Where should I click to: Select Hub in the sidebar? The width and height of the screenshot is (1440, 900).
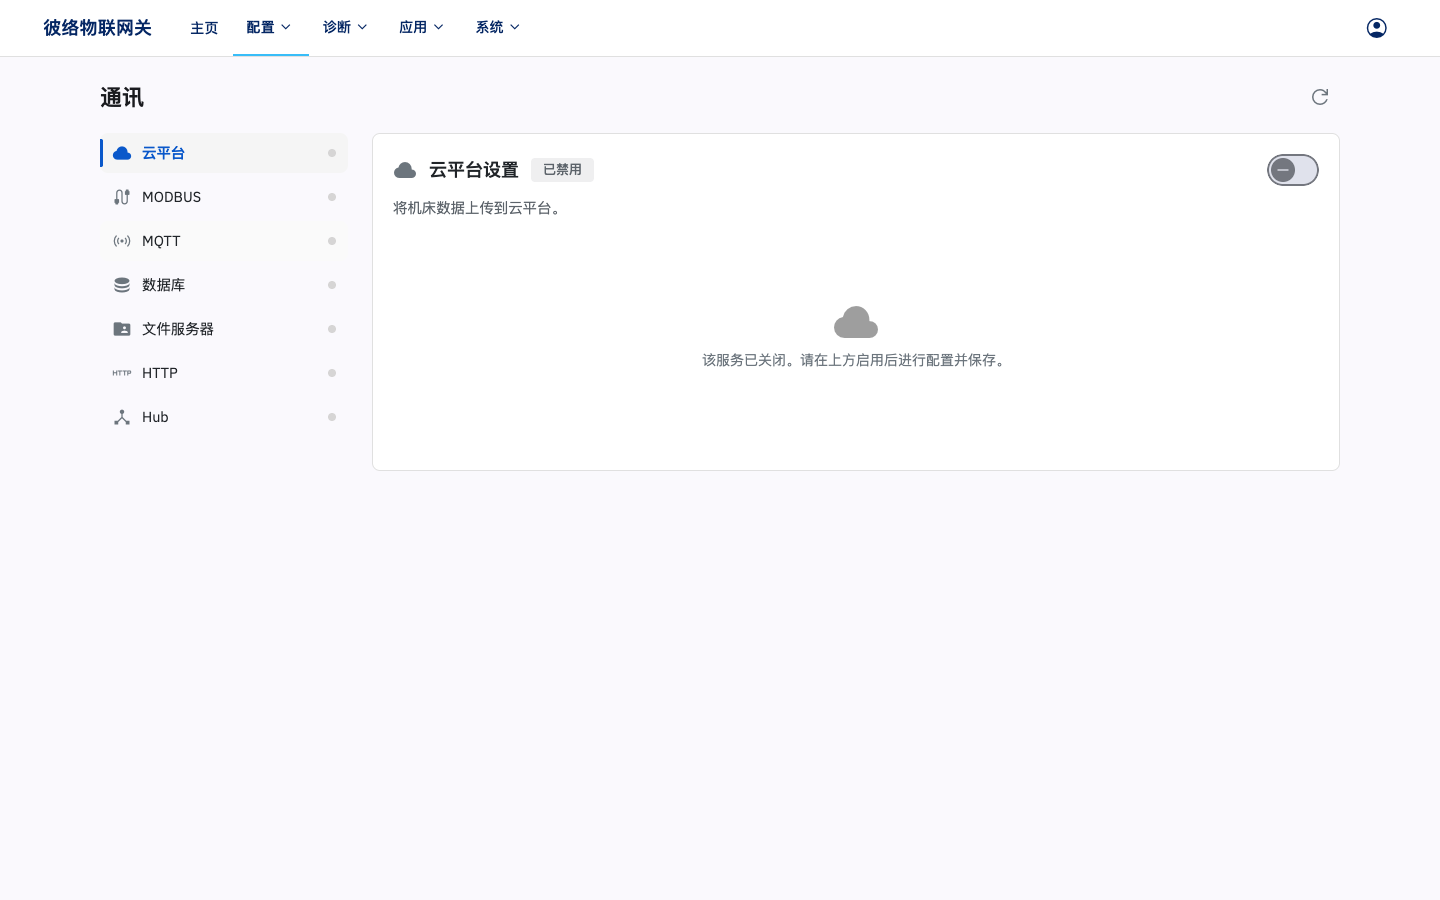coord(224,417)
